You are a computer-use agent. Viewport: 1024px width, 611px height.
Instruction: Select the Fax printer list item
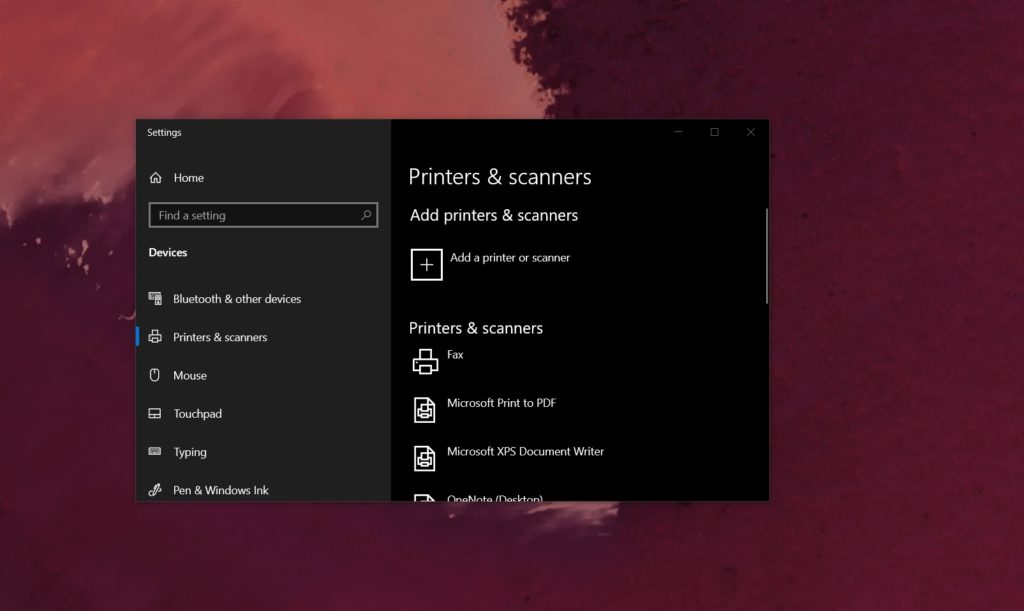point(455,355)
